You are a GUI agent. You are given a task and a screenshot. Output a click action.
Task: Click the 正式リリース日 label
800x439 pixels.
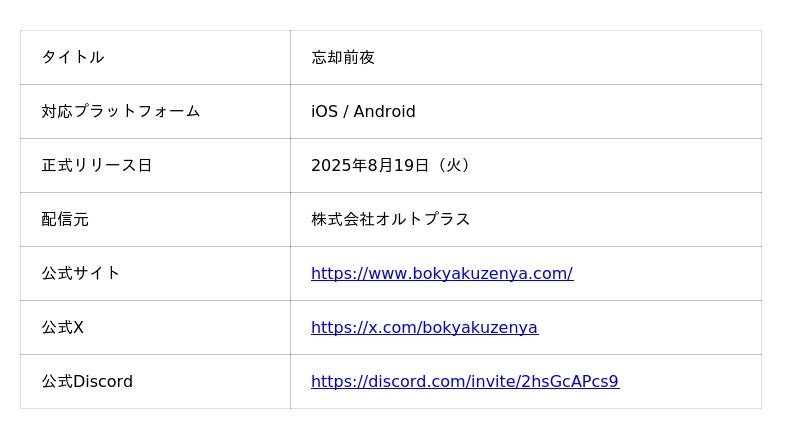coord(97,166)
